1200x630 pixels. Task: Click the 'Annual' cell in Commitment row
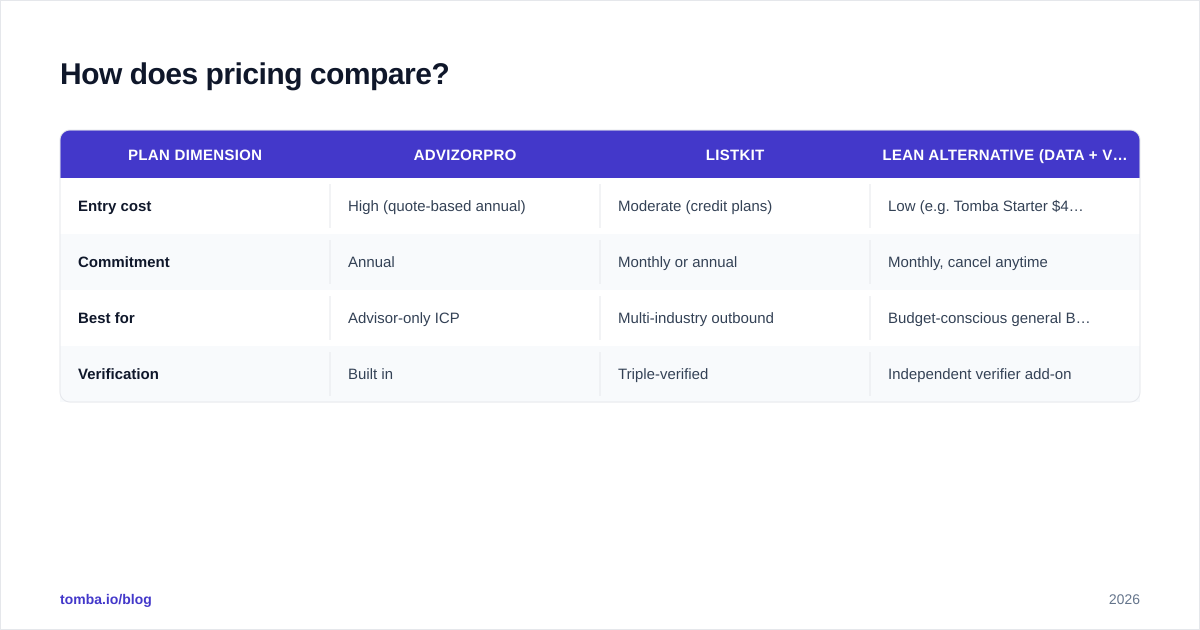465,262
